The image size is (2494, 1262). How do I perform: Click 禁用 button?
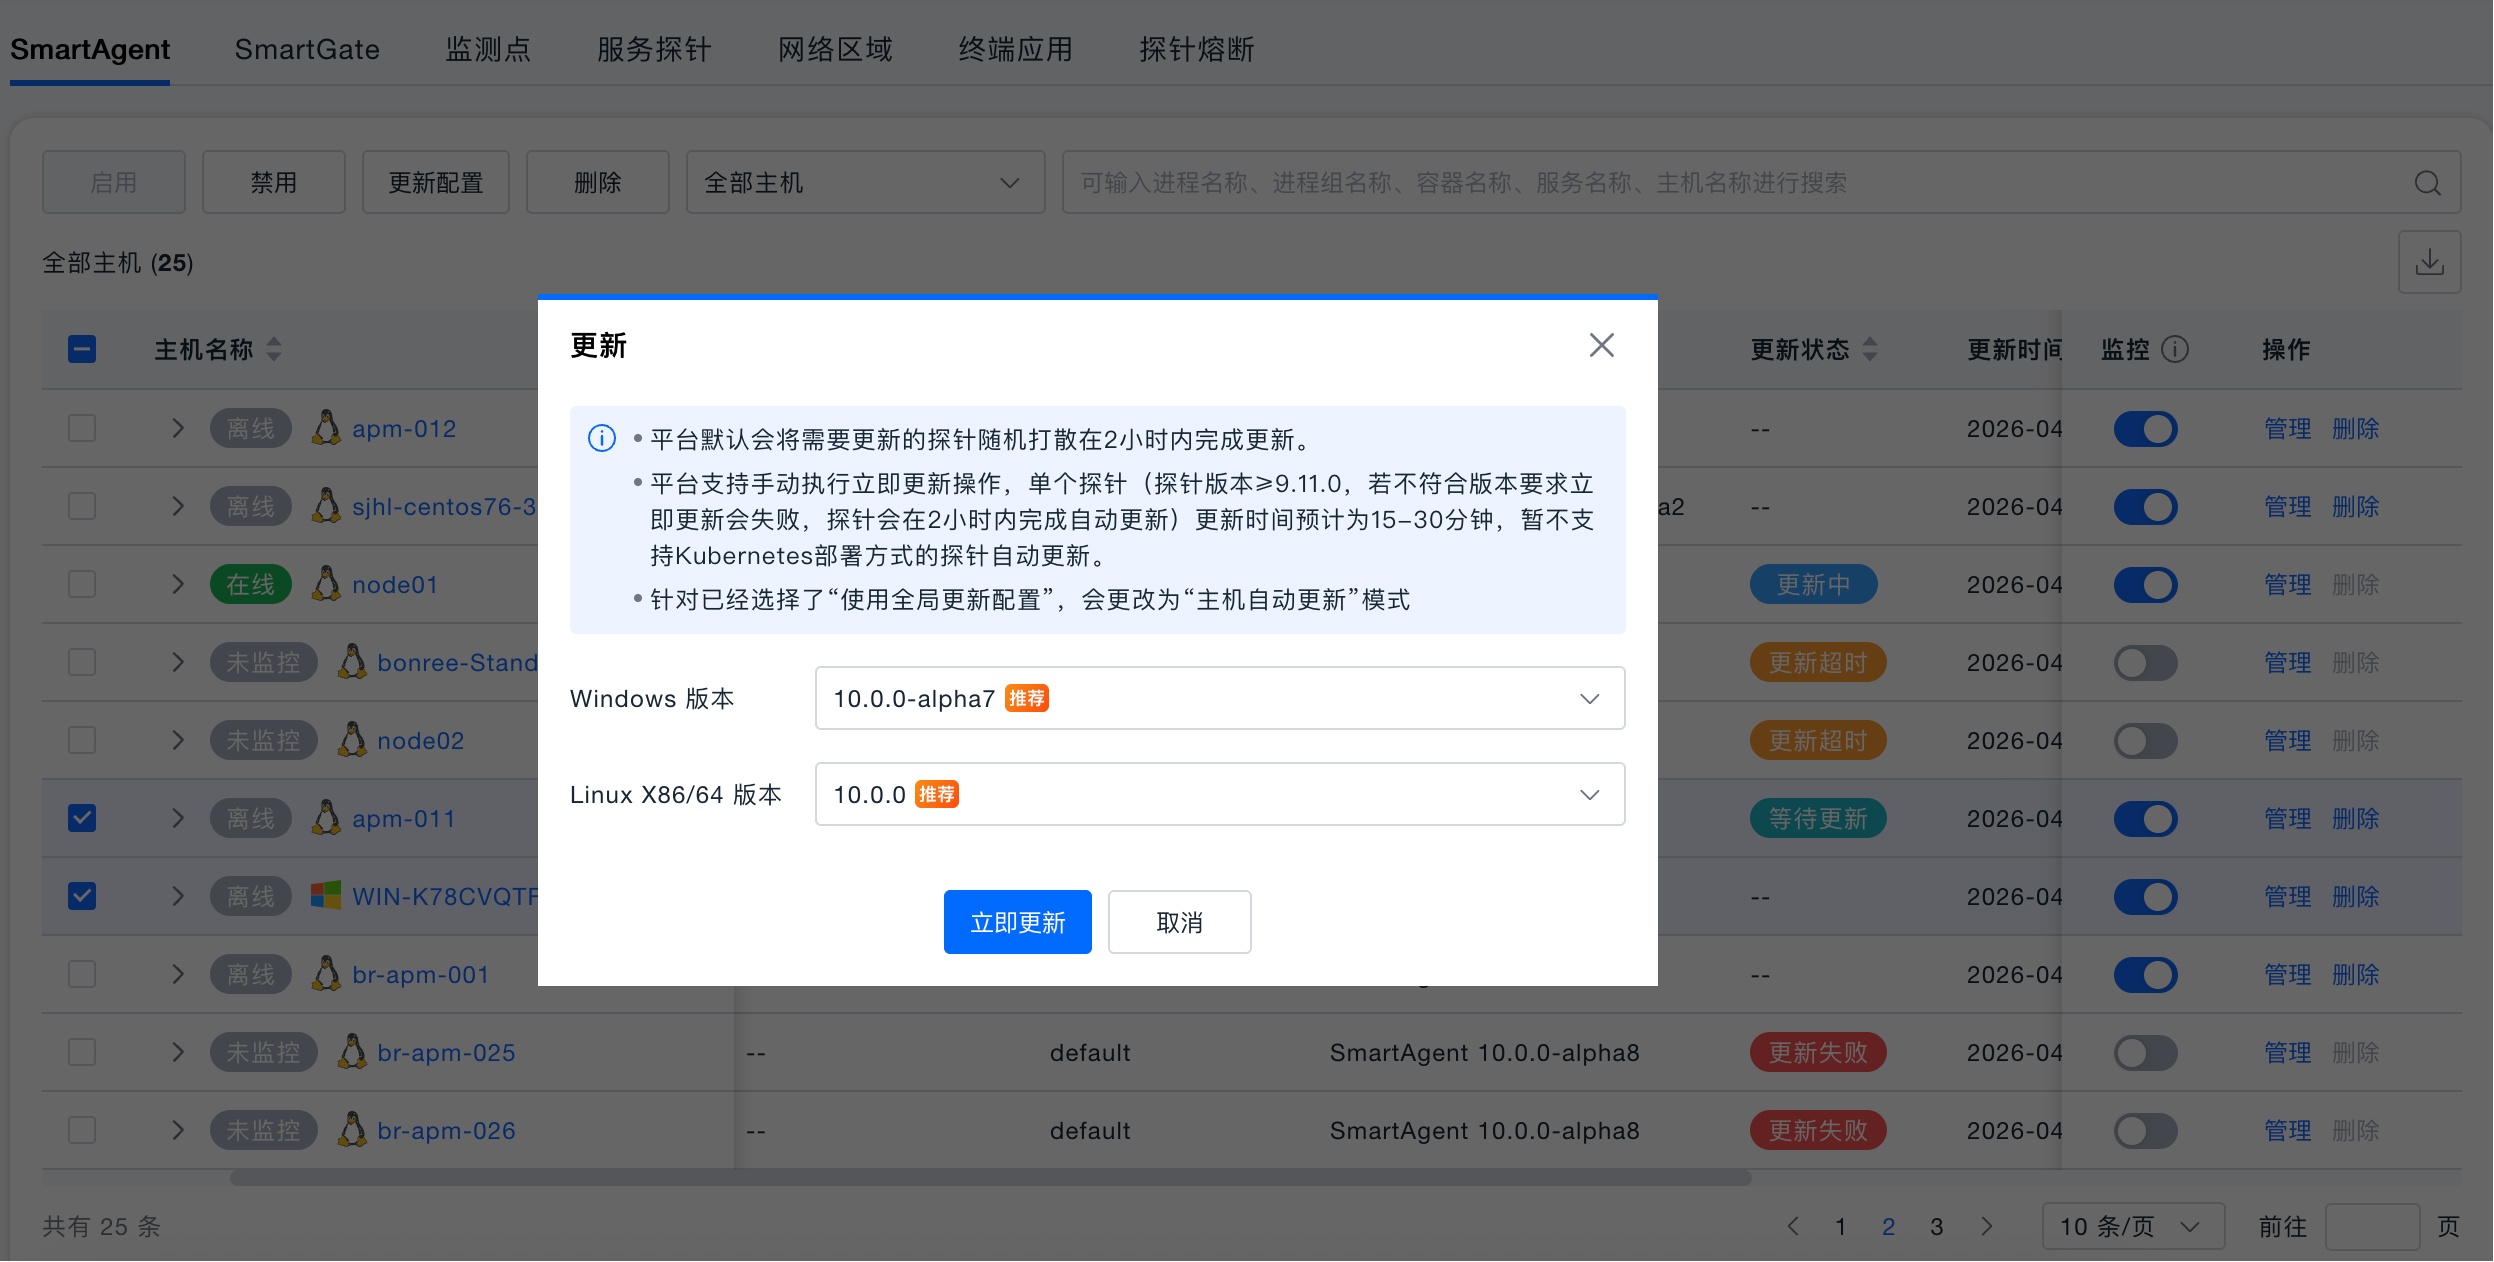273,183
